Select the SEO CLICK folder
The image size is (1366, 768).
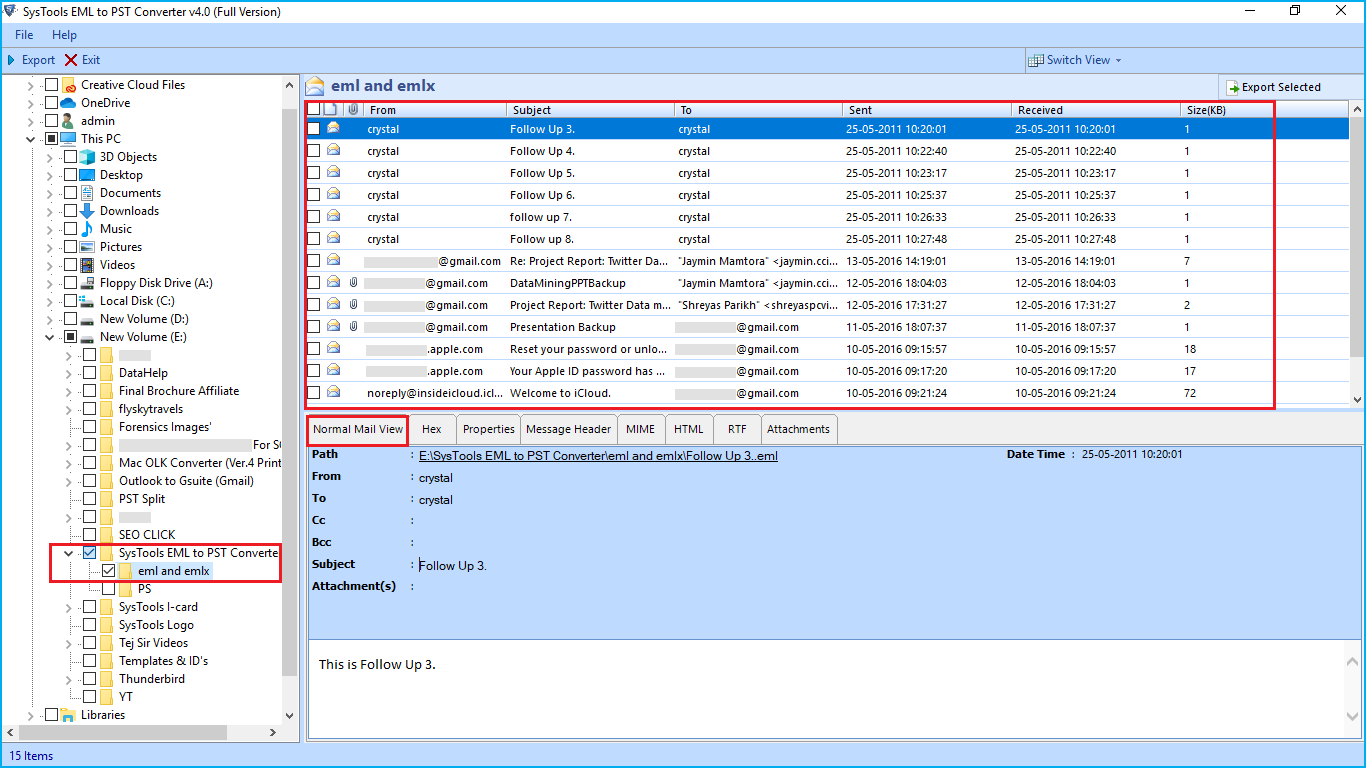point(147,535)
